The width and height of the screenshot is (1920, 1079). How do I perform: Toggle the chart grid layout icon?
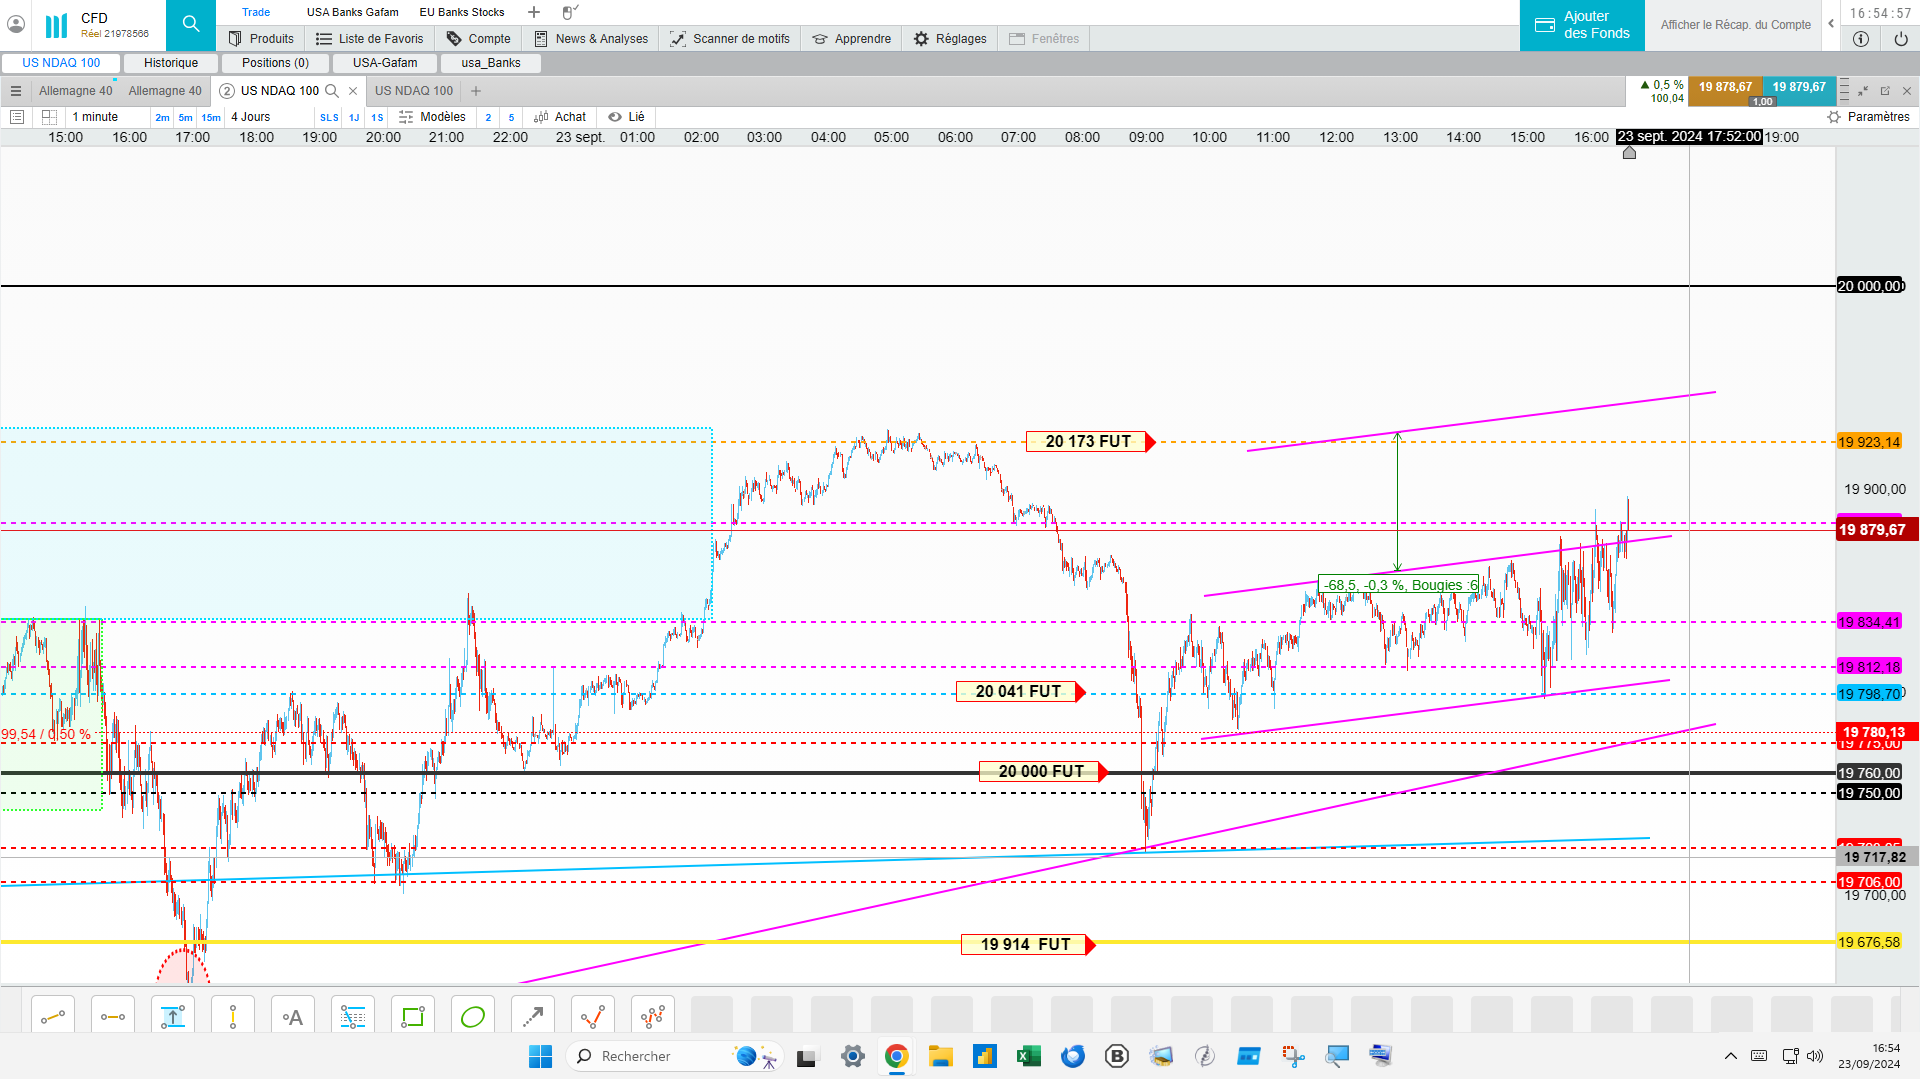point(49,117)
